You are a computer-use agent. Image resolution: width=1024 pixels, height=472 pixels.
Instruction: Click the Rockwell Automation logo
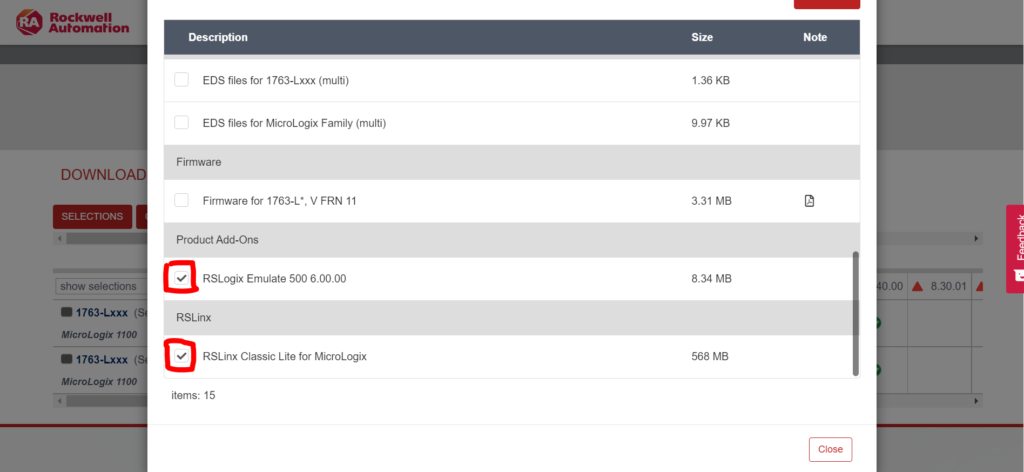coord(73,22)
